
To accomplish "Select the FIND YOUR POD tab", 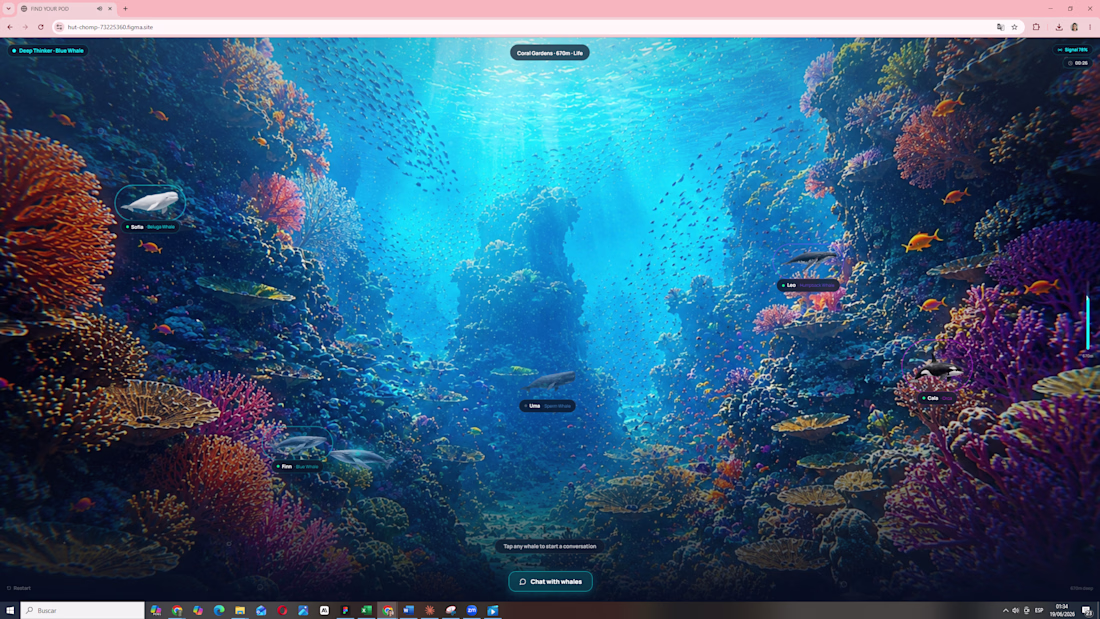I will click(x=67, y=8).
